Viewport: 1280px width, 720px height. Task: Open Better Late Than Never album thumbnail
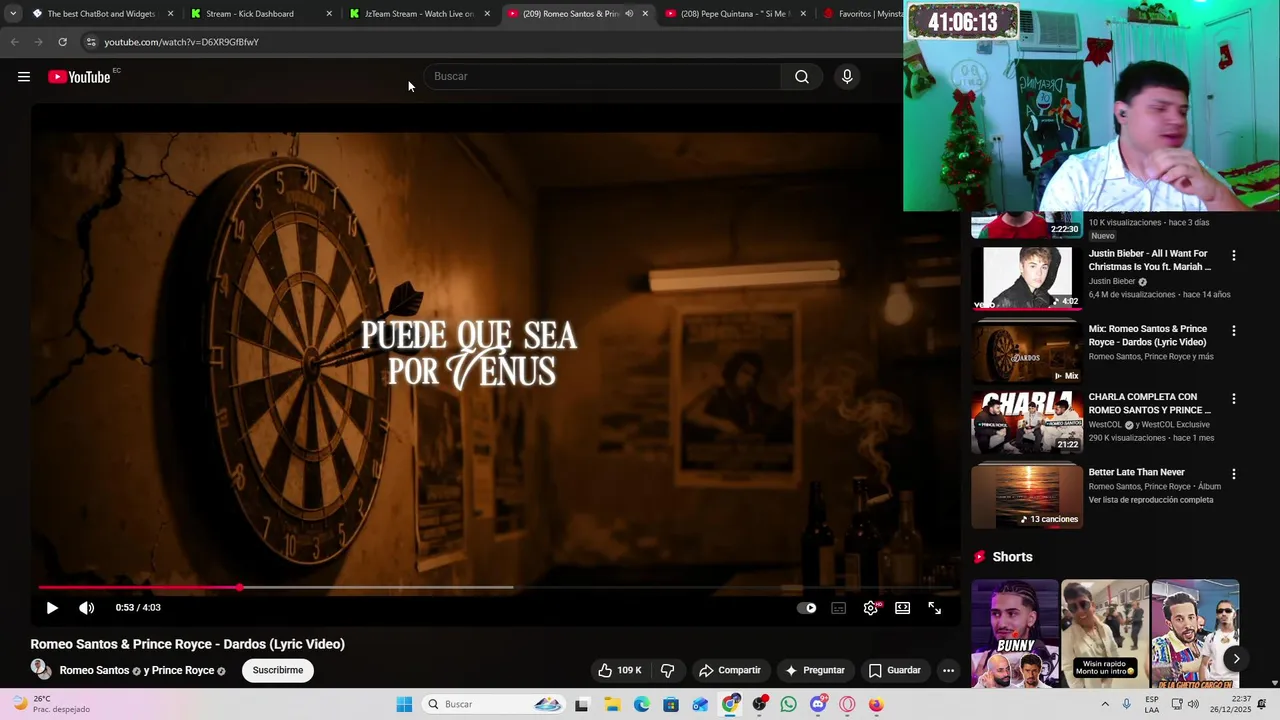(x=1027, y=496)
